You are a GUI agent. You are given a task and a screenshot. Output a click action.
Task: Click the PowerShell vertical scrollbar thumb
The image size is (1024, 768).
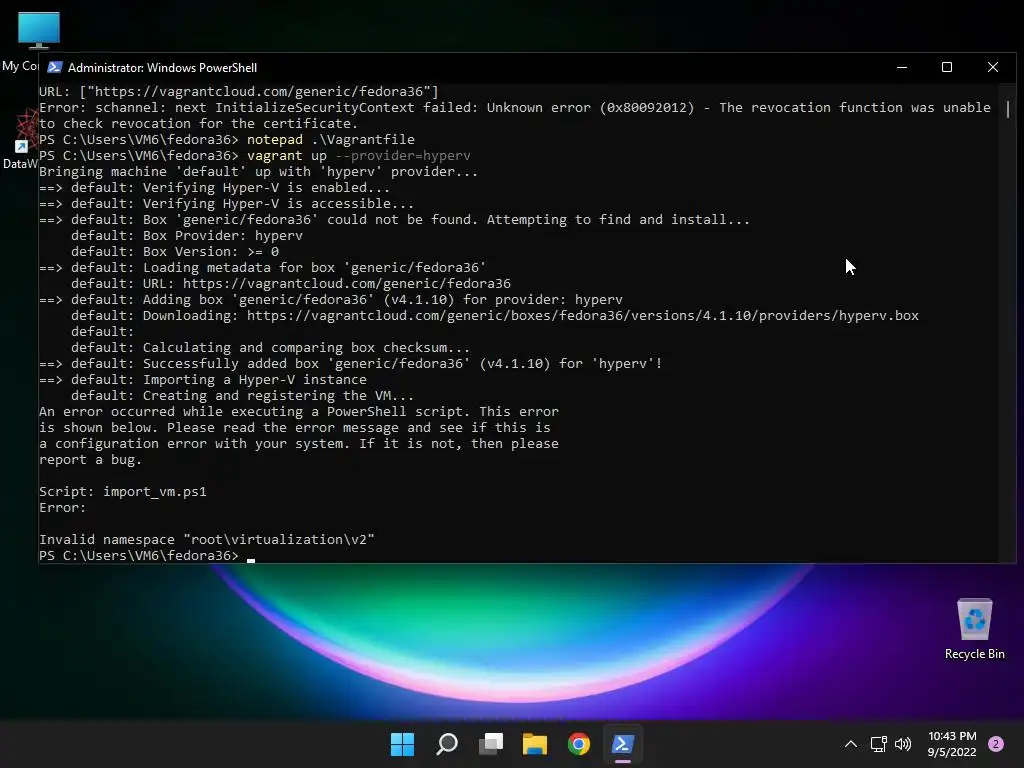[1008, 108]
